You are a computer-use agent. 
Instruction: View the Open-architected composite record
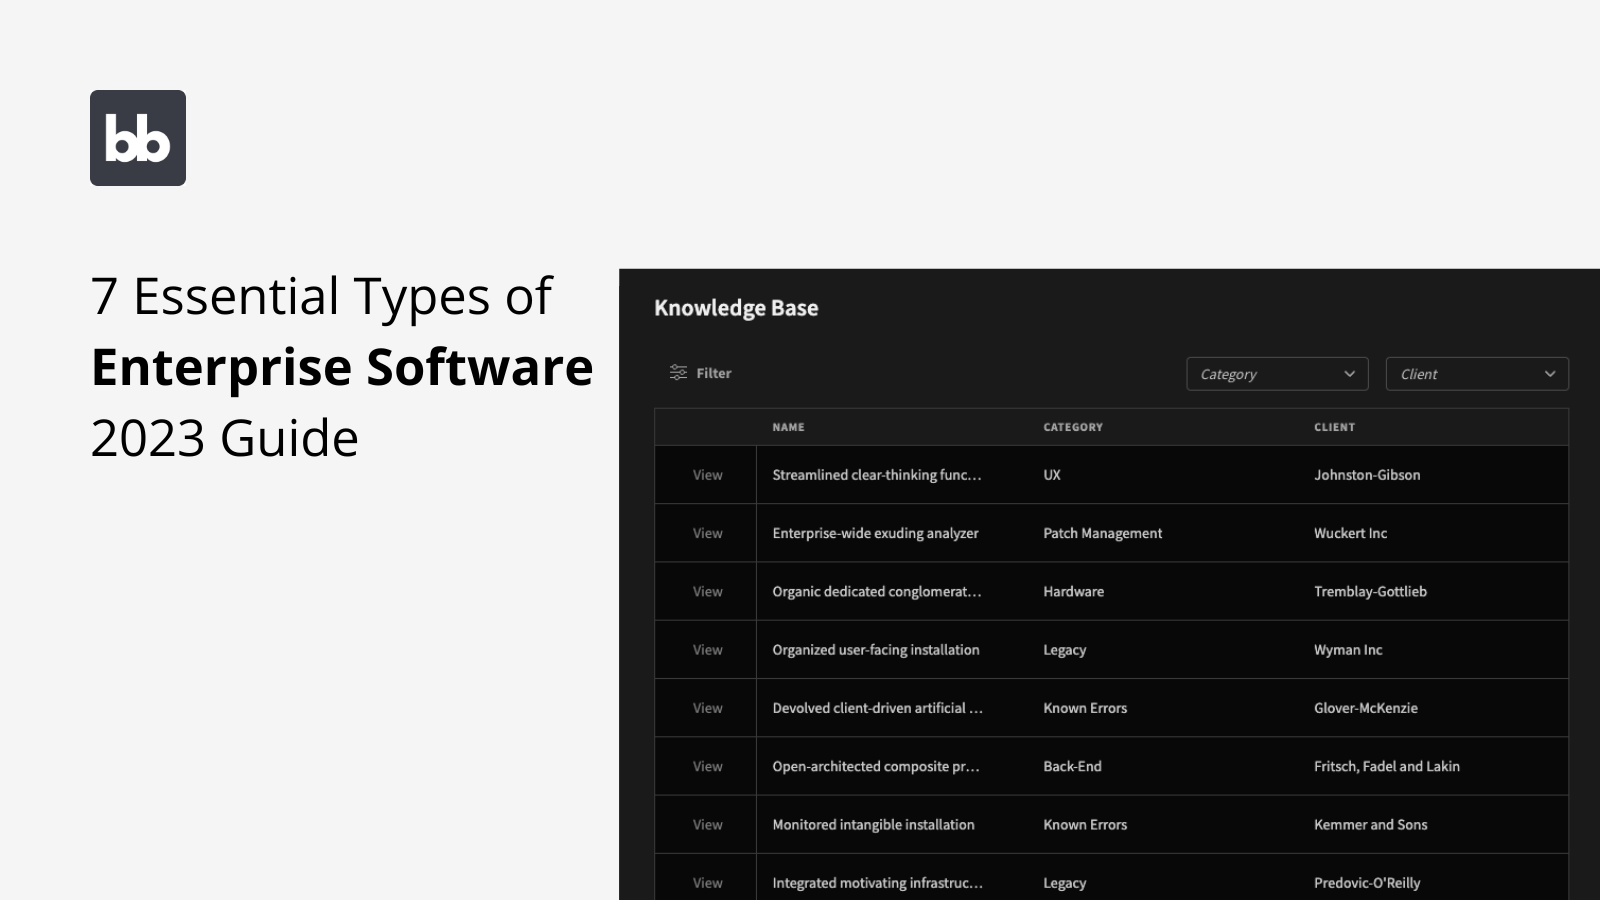point(706,766)
